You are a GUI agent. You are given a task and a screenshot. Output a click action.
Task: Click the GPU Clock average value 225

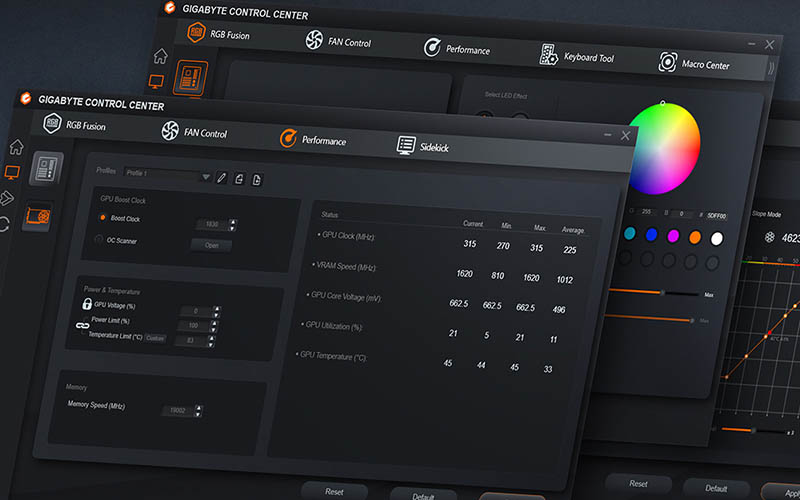(x=570, y=249)
